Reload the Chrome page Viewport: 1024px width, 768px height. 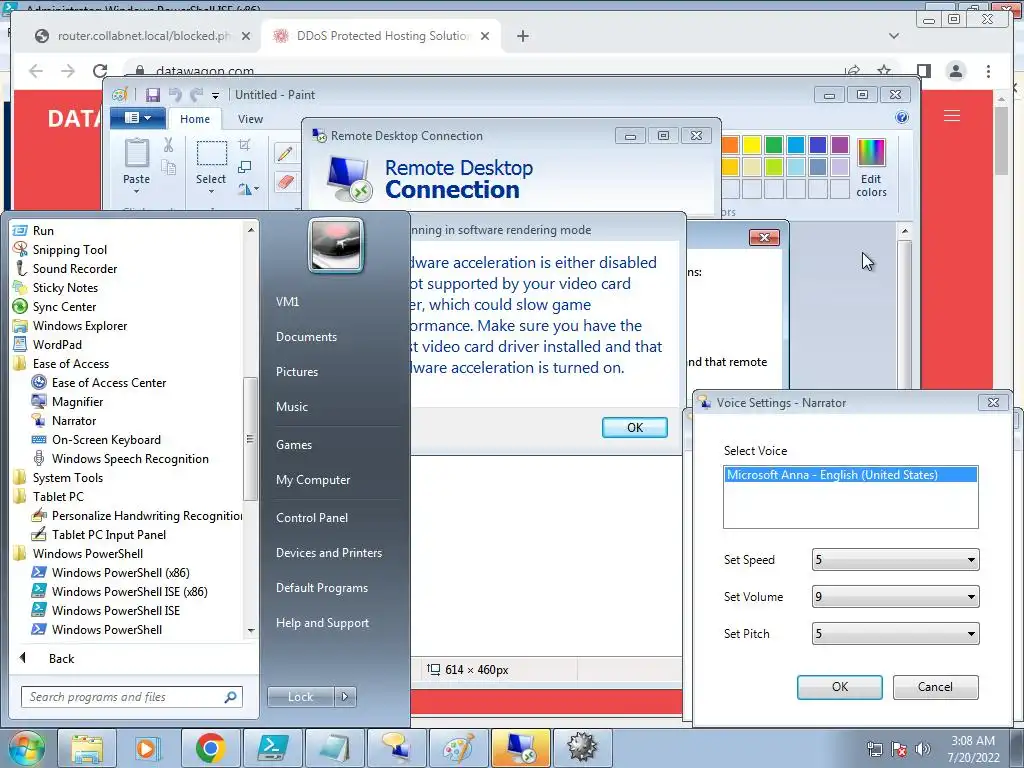coord(99,71)
